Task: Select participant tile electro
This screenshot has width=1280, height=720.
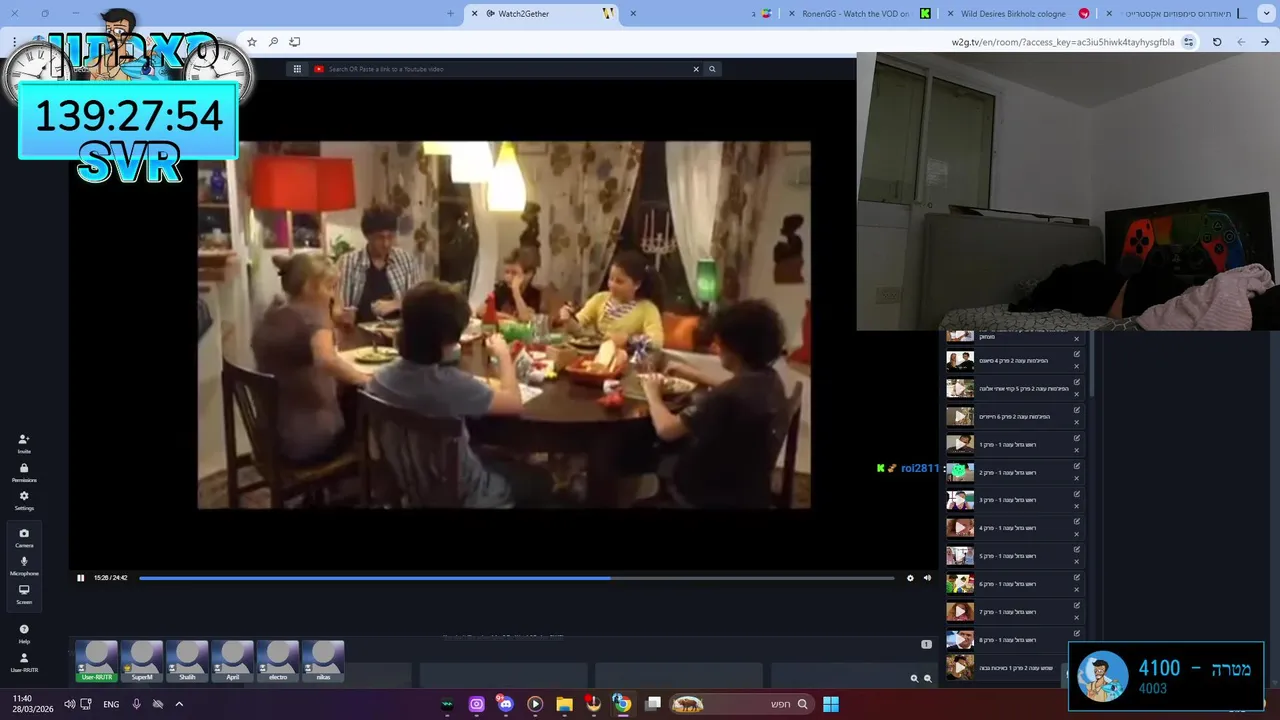Action: [278, 662]
